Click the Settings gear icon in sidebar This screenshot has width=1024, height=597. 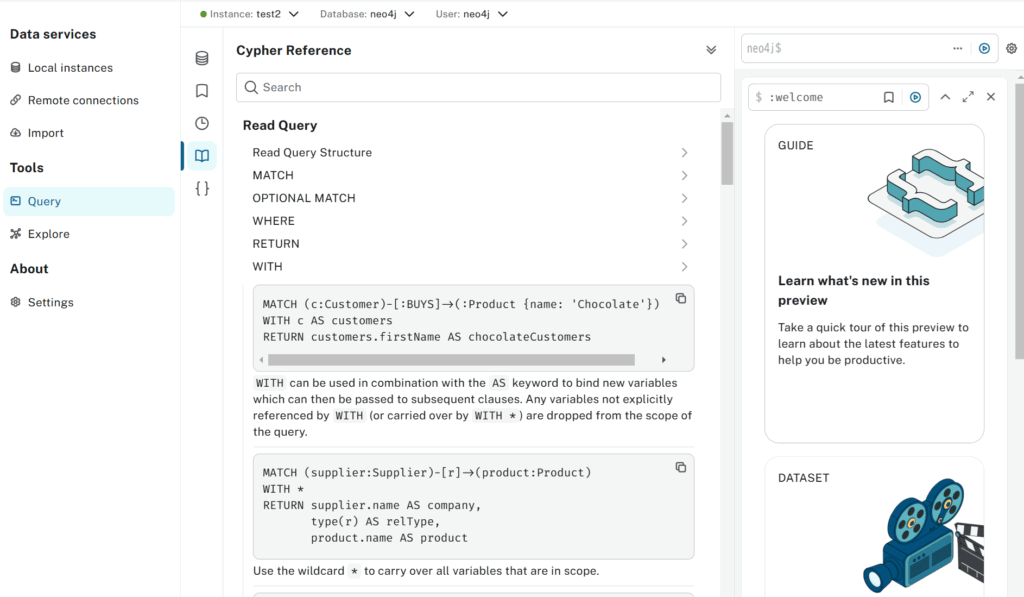16,302
